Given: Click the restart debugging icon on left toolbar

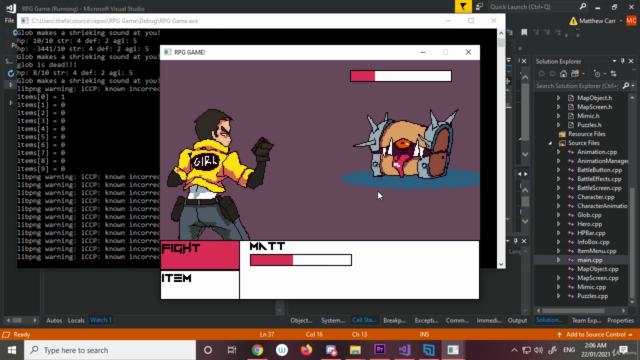Looking at the screenshot, I should pyautogui.click(x=11, y=73).
